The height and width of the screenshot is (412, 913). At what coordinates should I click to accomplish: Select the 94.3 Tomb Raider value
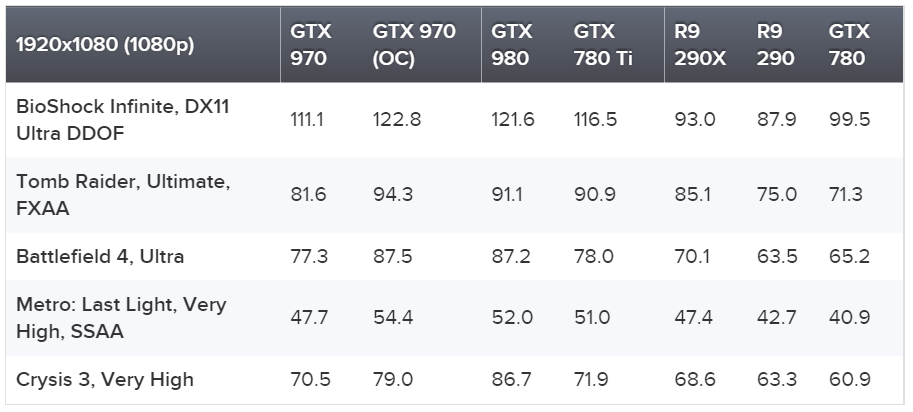393,194
